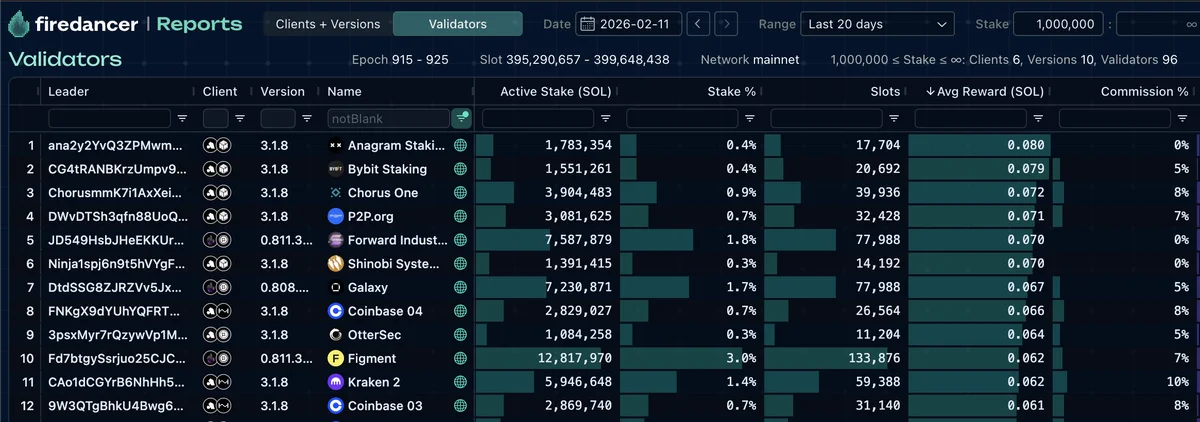Open the calendar in the Date field
This screenshot has width=1200, height=422.
tap(586, 23)
